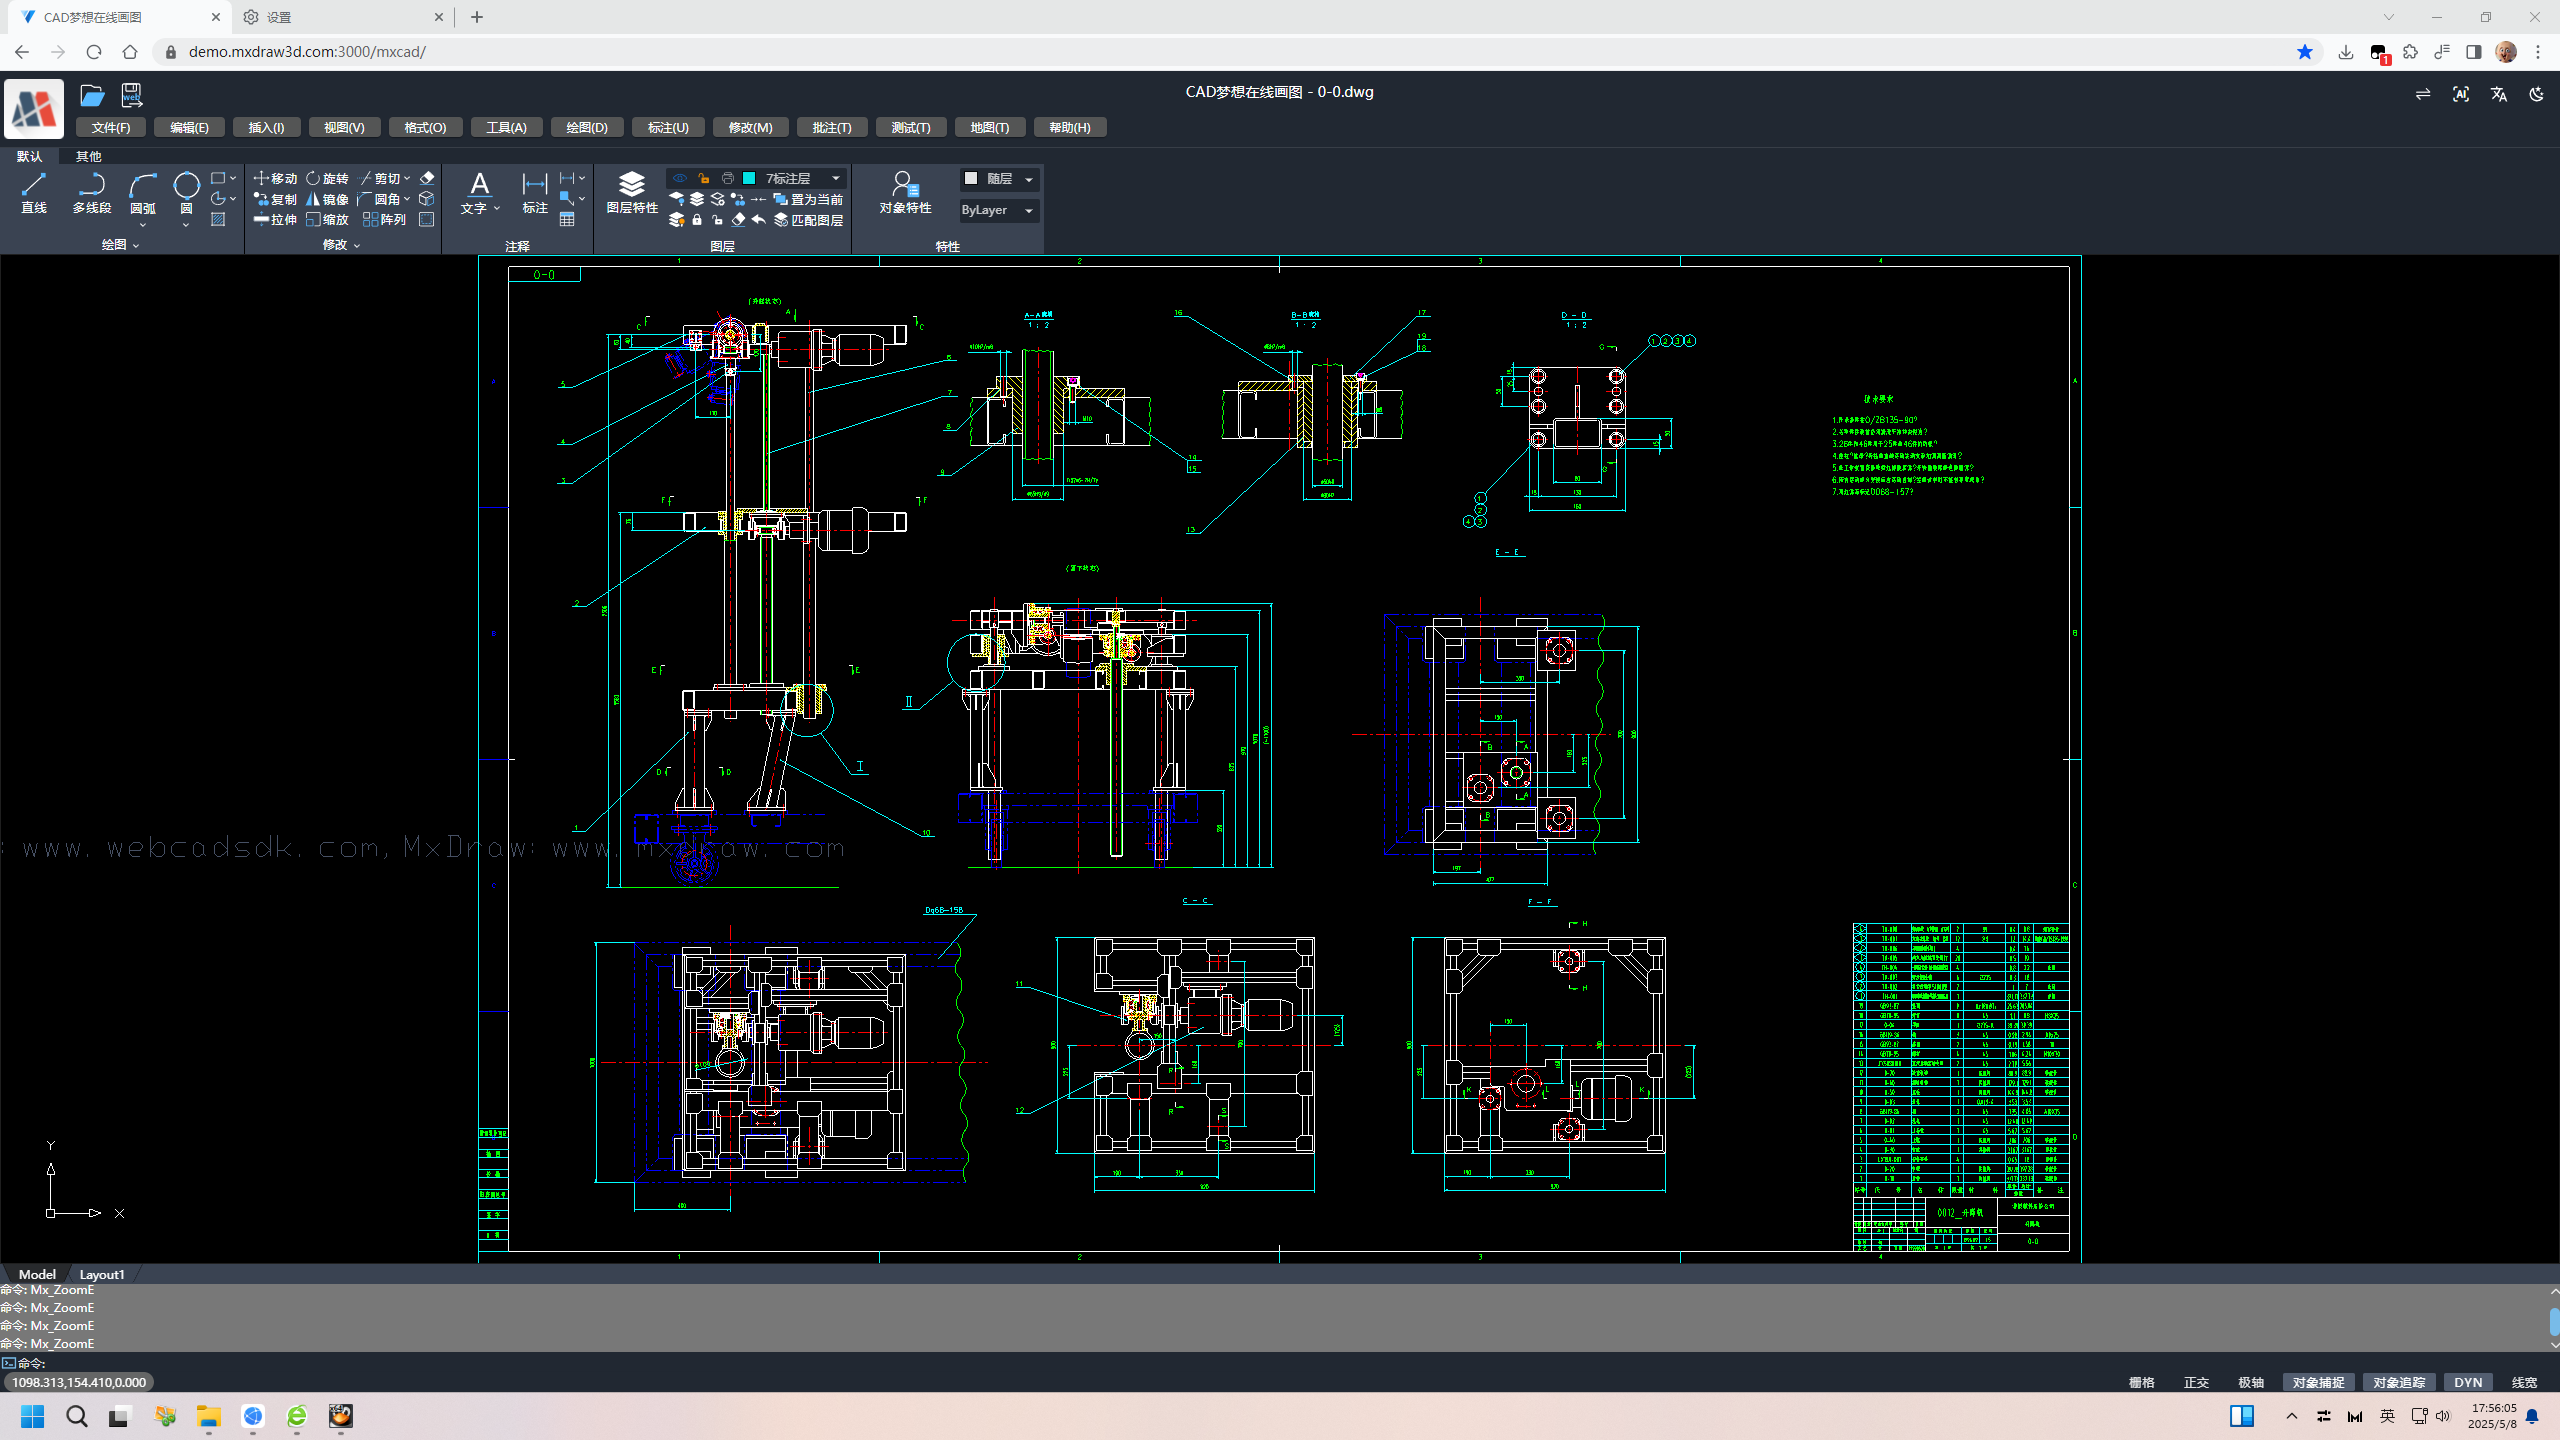Toggle the layer lock icon in layer dropdown

(704, 178)
